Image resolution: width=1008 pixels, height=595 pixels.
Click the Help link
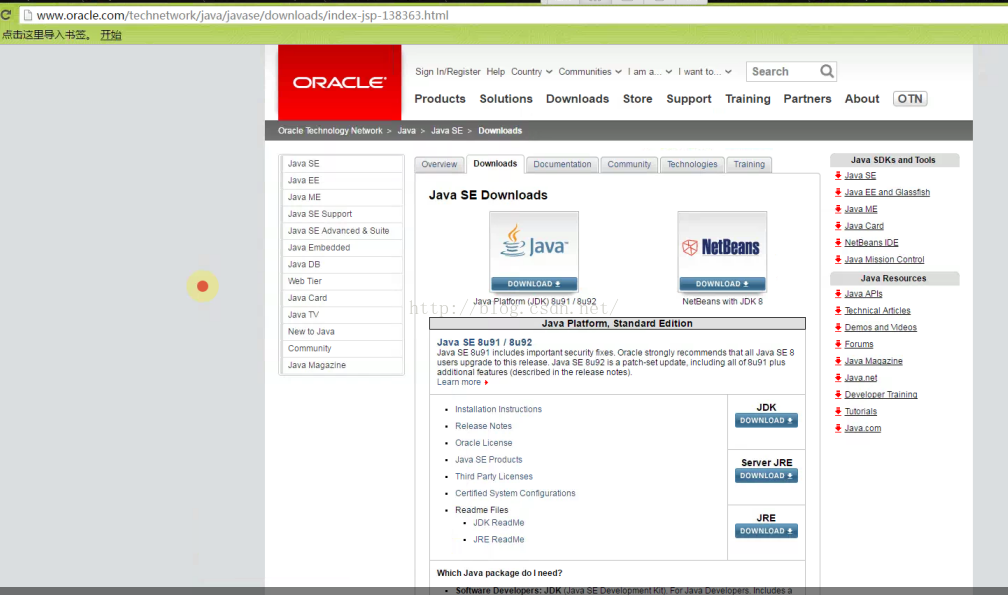tap(496, 71)
